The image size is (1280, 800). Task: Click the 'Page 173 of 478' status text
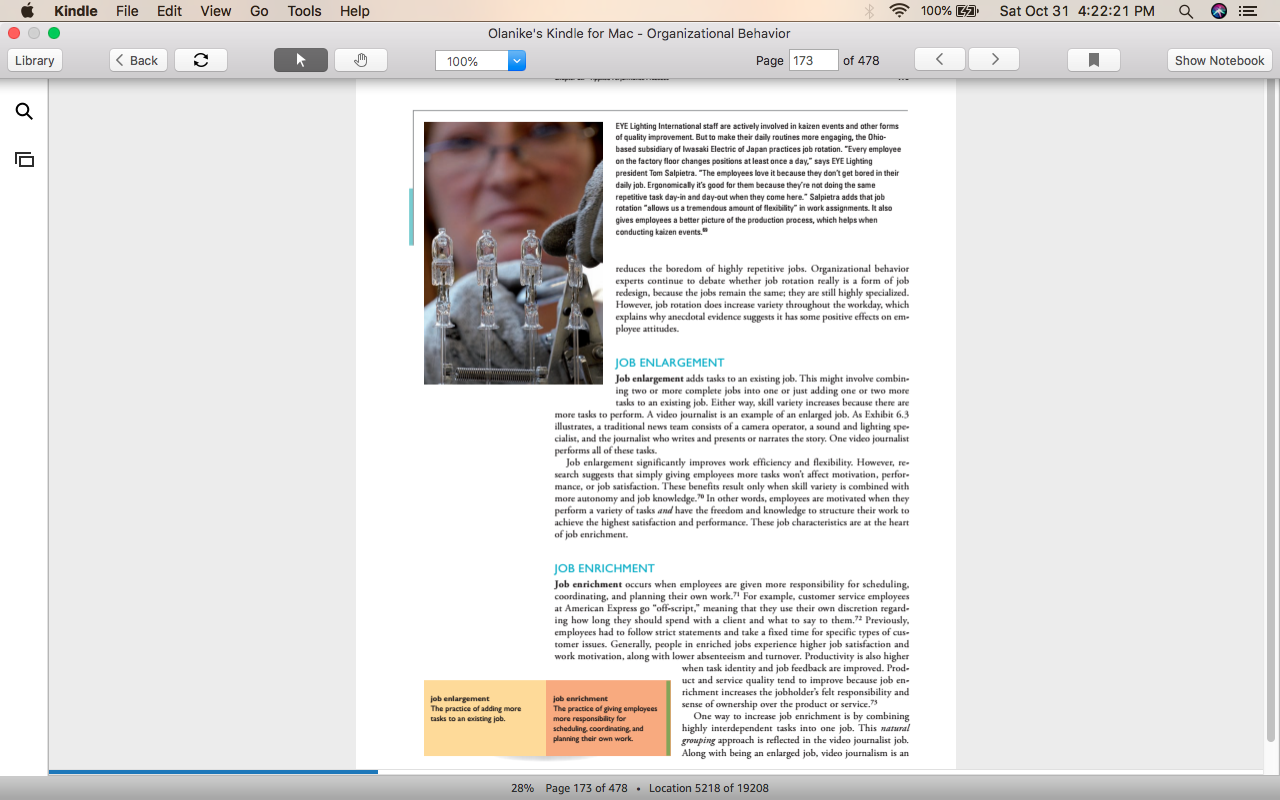pos(586,788)
